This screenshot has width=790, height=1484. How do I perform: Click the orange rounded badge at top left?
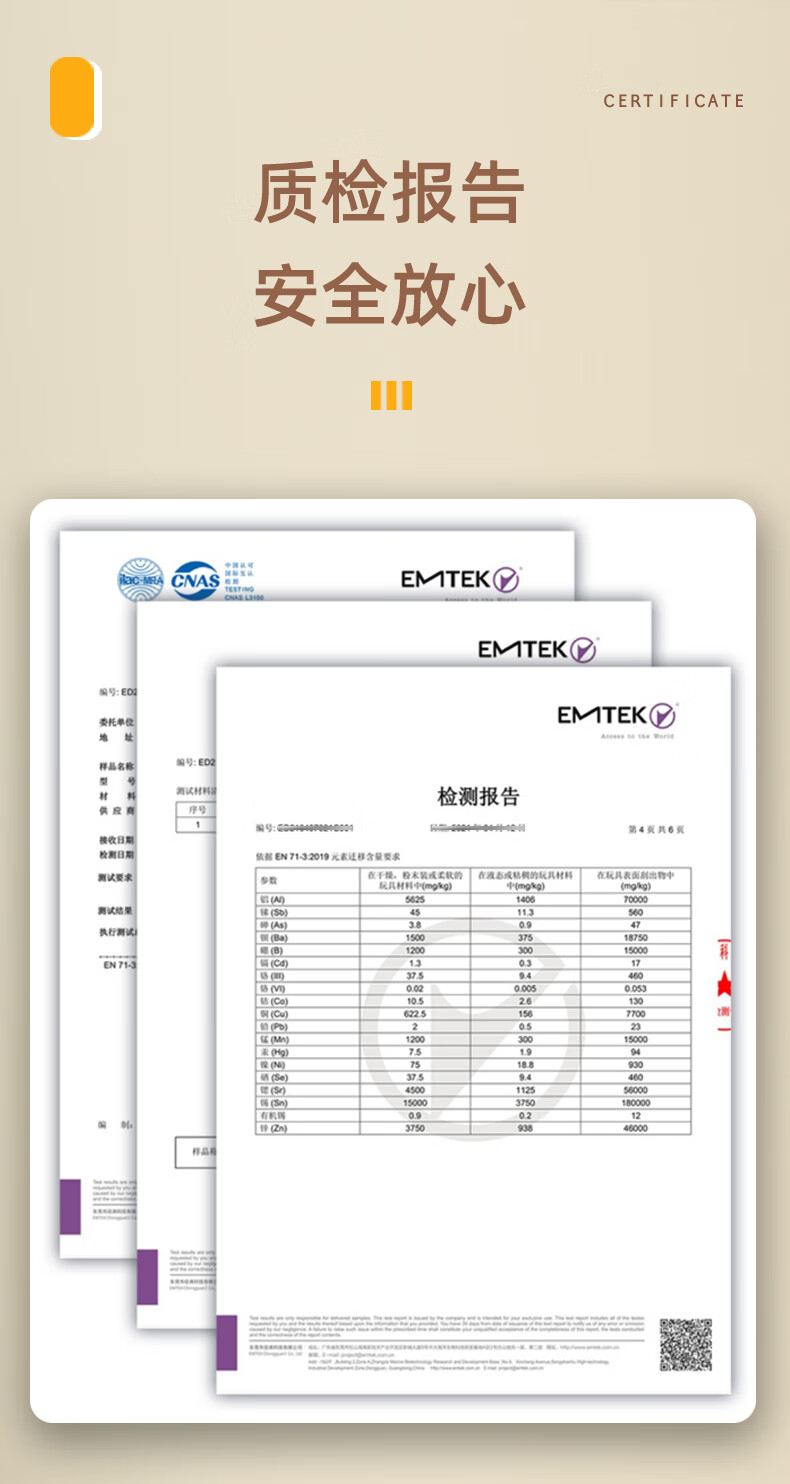(74, 97)
